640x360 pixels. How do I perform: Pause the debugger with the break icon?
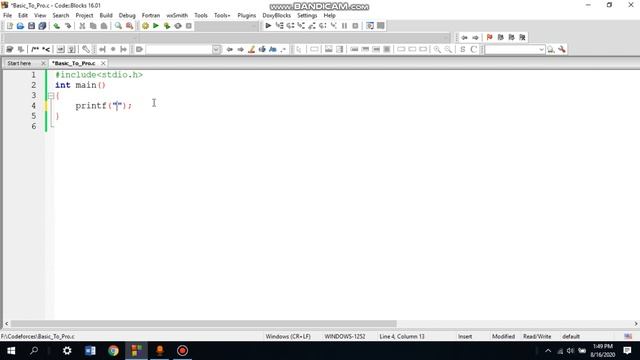pos(344,26)
